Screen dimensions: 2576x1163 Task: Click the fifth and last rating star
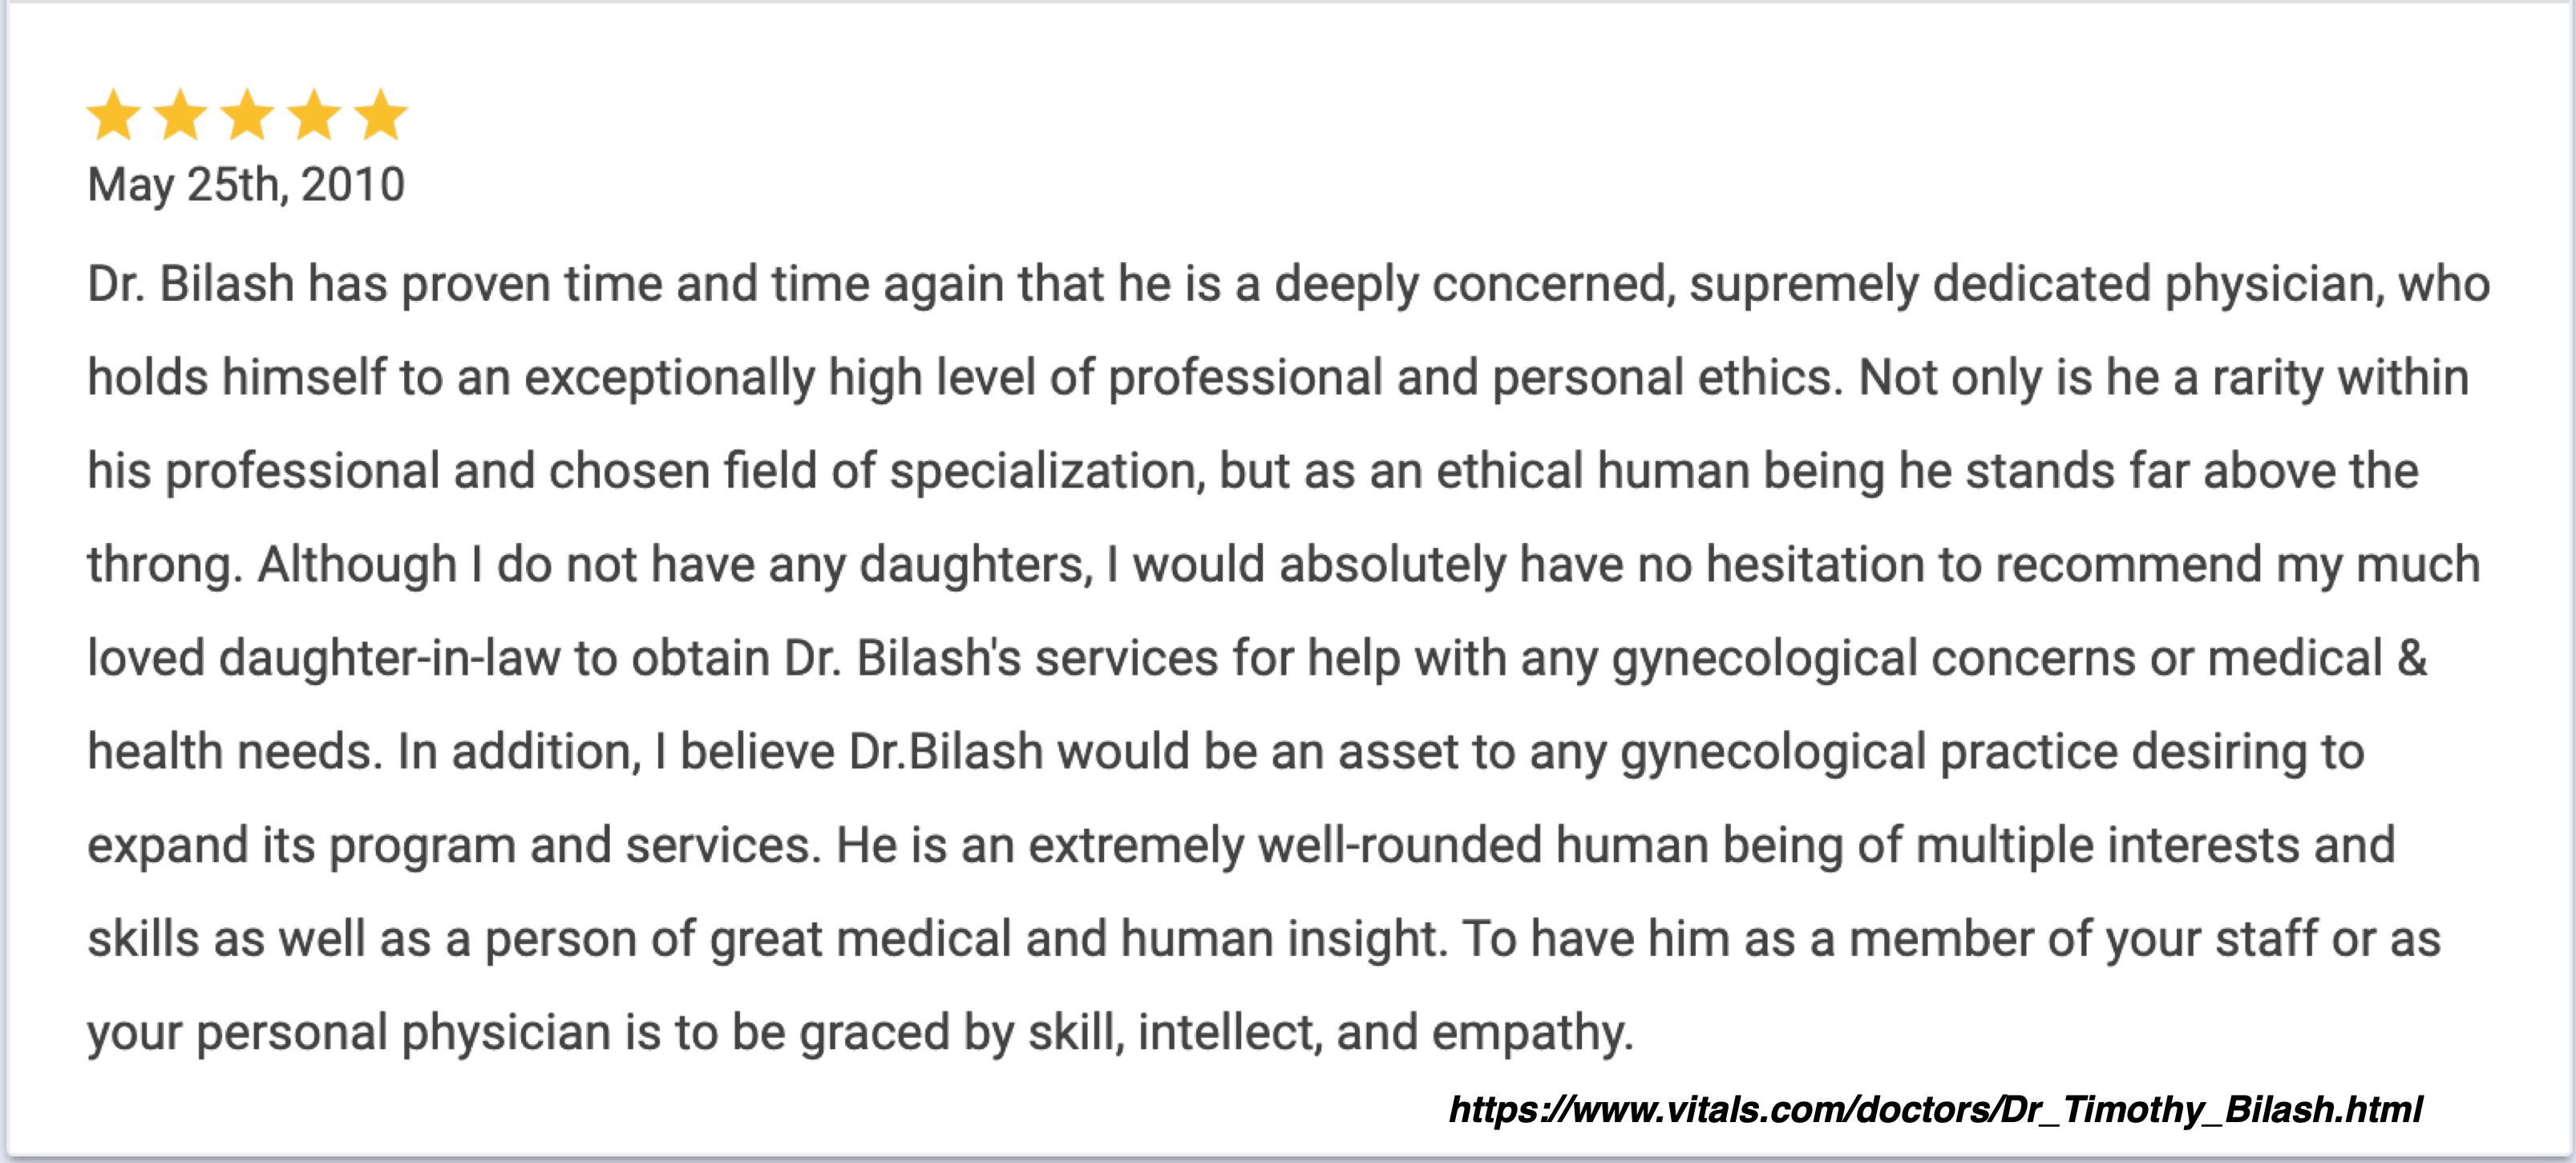click(x=381, y=114)
